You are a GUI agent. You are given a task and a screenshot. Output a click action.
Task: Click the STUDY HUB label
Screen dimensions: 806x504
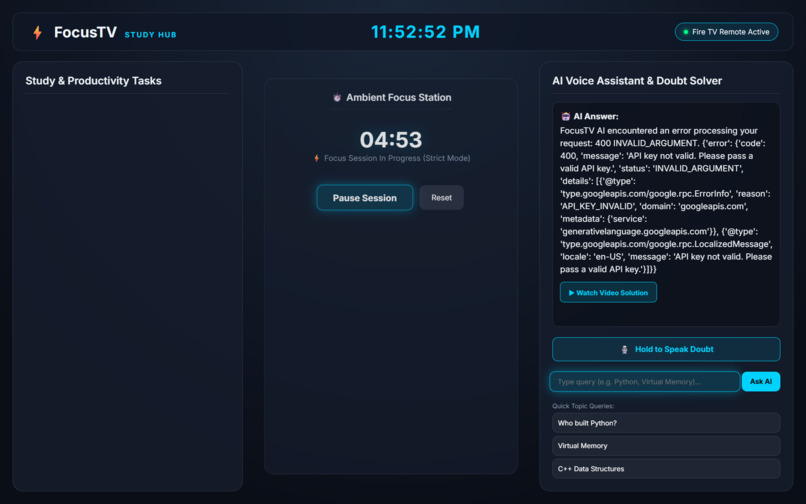(150, 35)
